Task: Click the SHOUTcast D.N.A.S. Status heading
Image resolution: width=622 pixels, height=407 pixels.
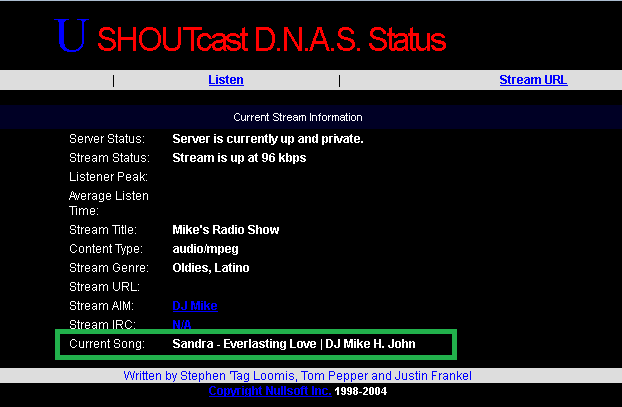Action: (272, 40)
